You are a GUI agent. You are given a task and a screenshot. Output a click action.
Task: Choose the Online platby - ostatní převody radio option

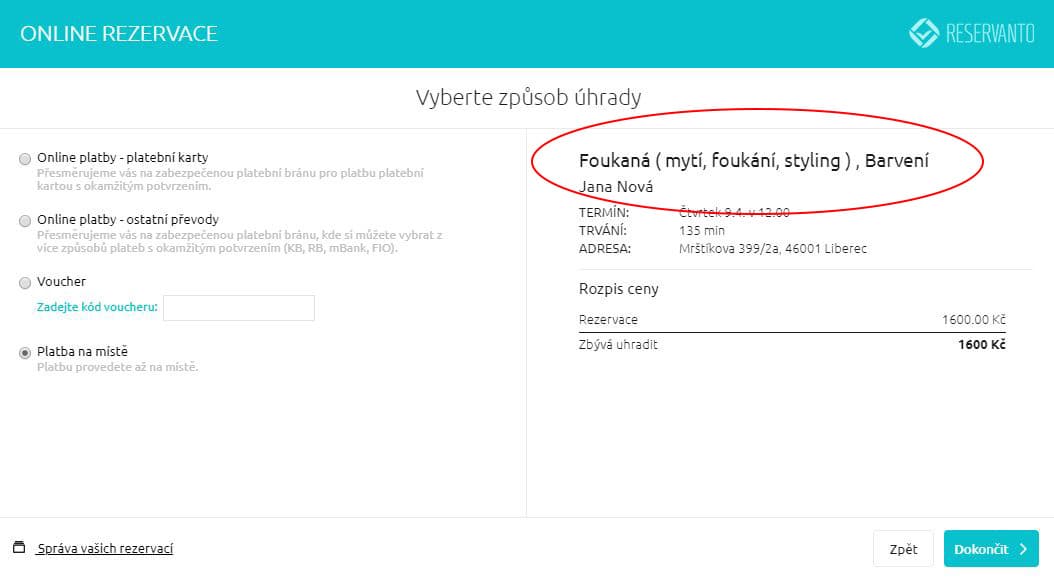point(25,220)
